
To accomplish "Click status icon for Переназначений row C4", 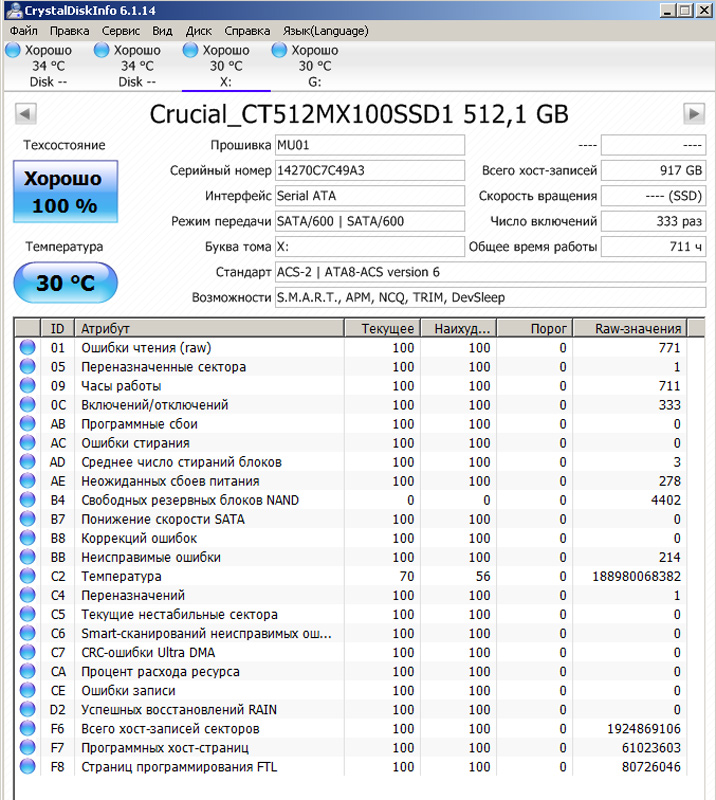I will click(28, 595).
